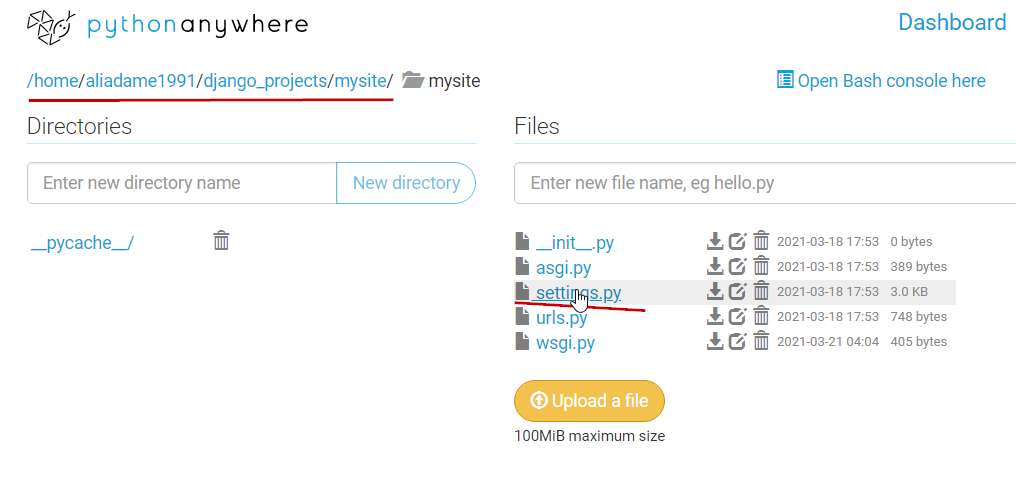Click the Directories heading

[80, 126]
